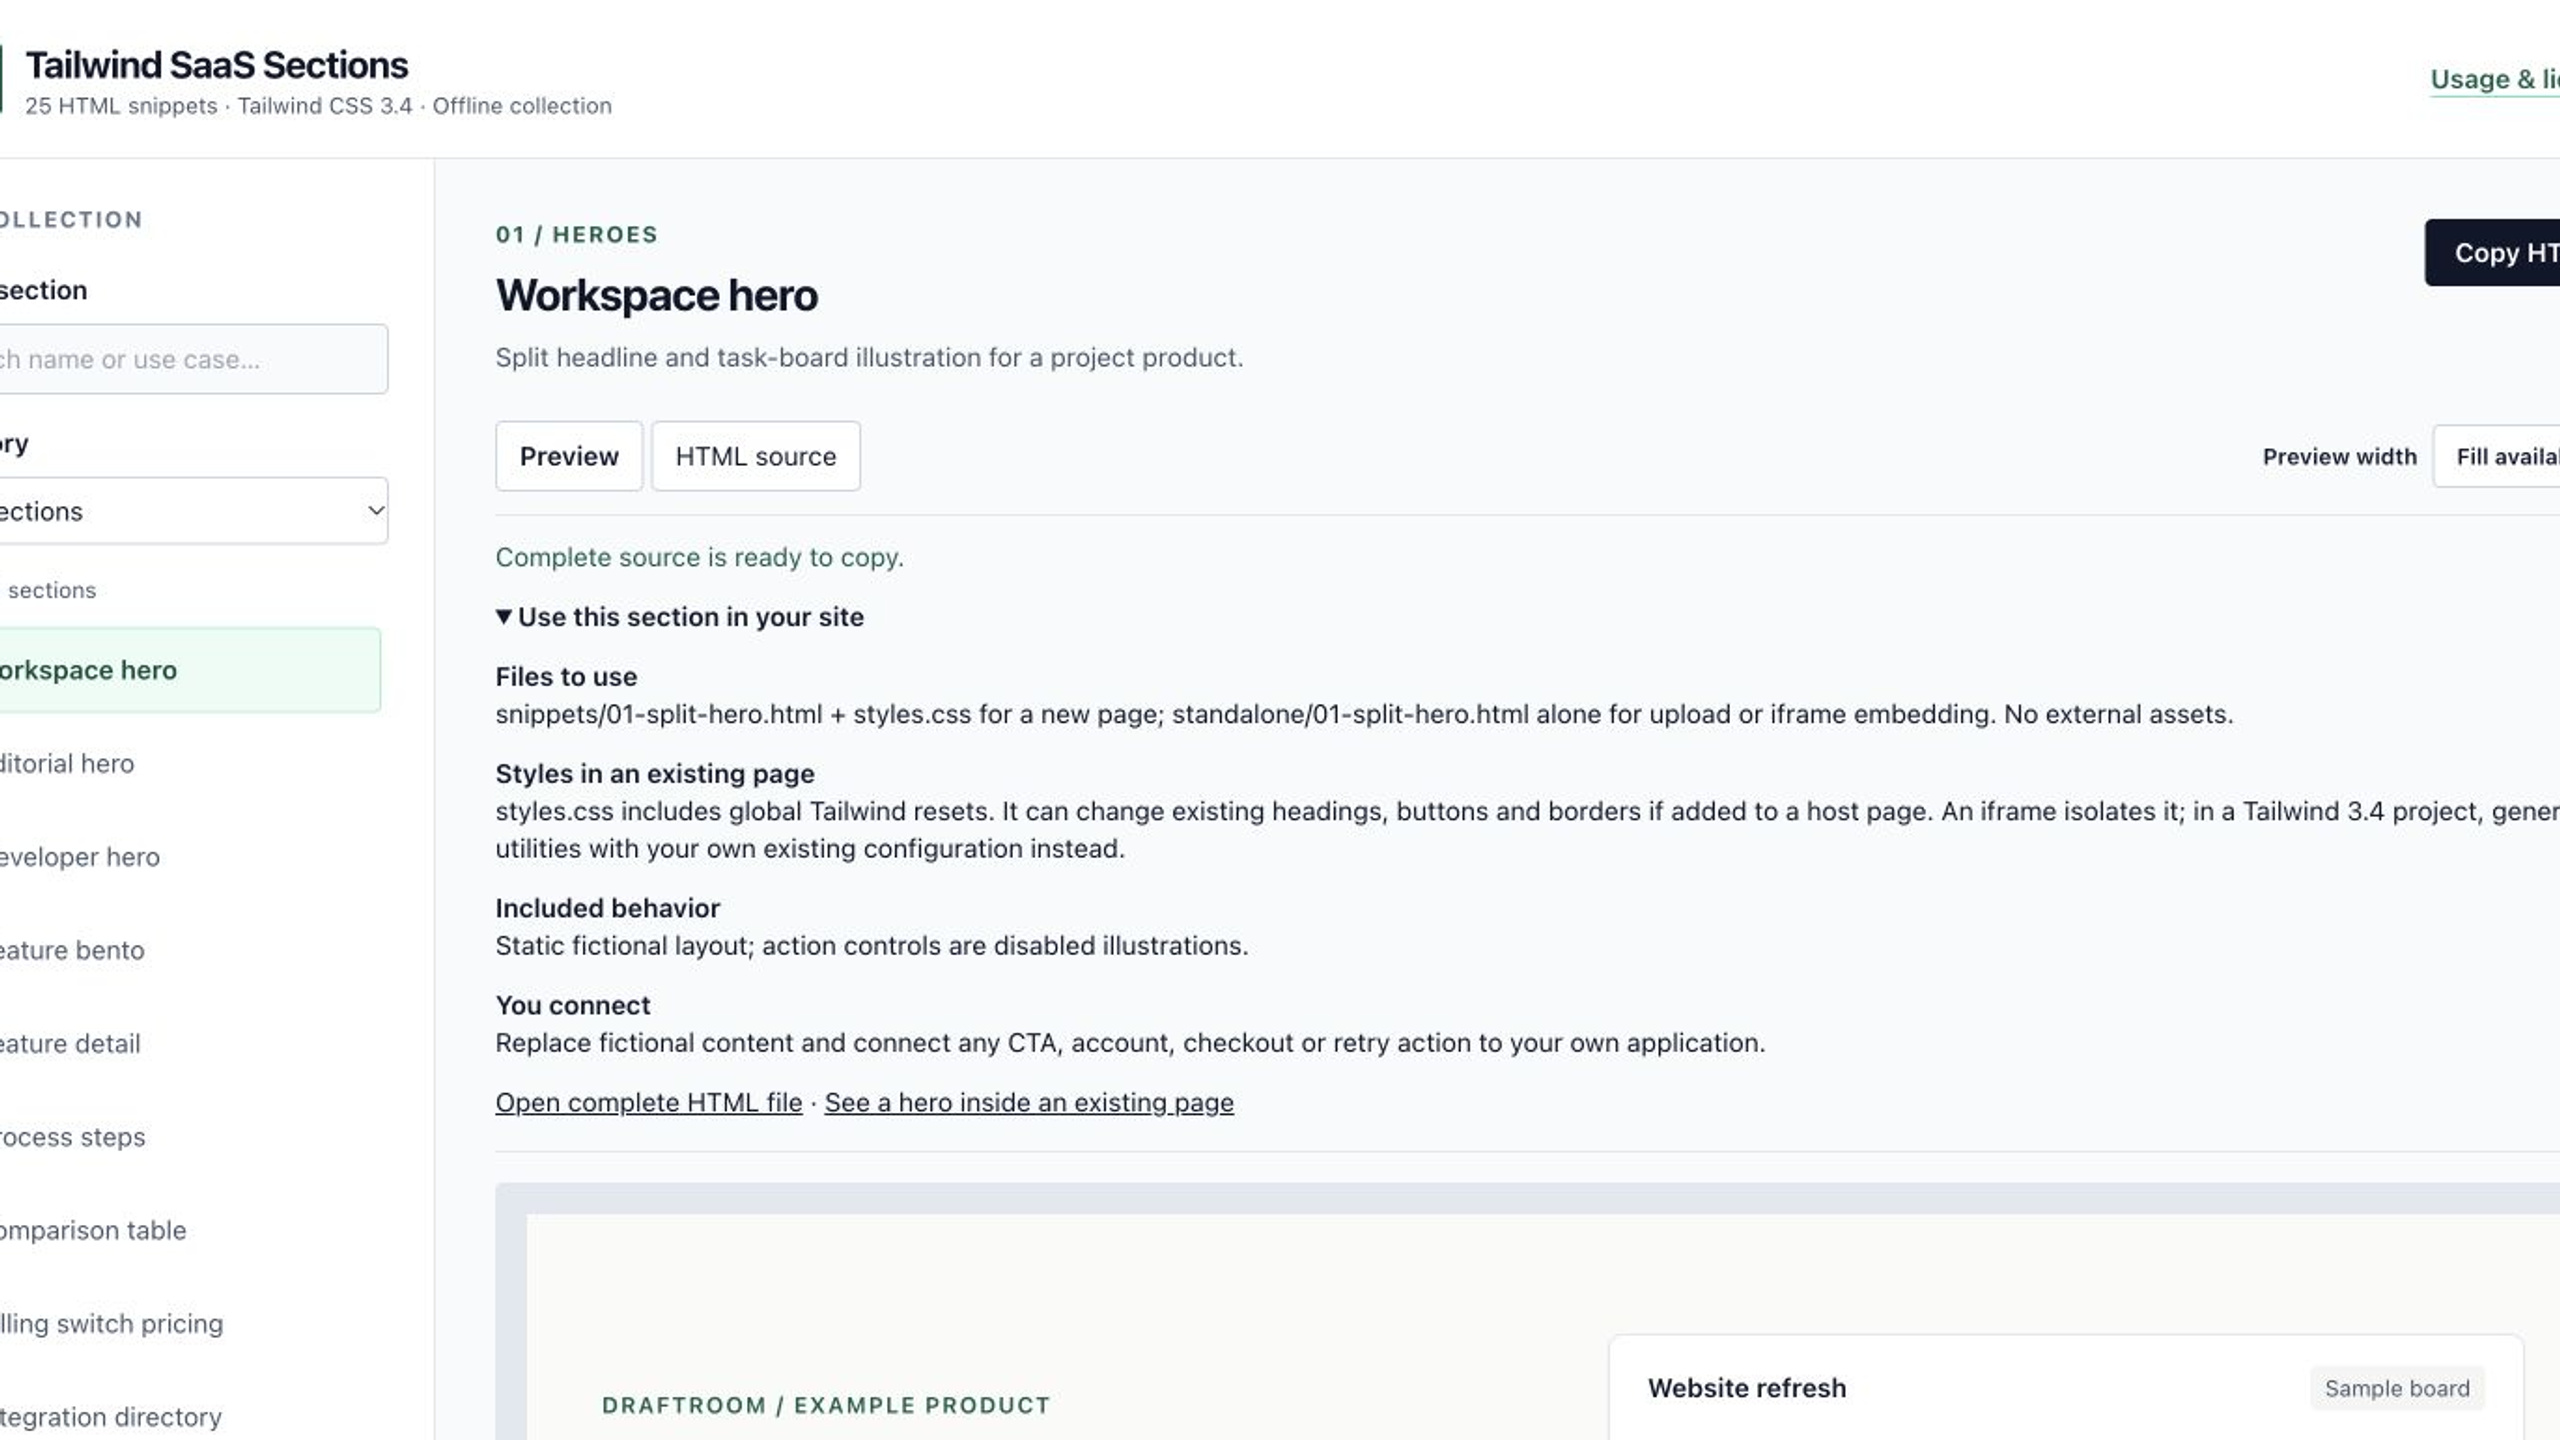The image size is (2560, 1440).
Task: Click the Copy HTML button
Action: 2492,253
